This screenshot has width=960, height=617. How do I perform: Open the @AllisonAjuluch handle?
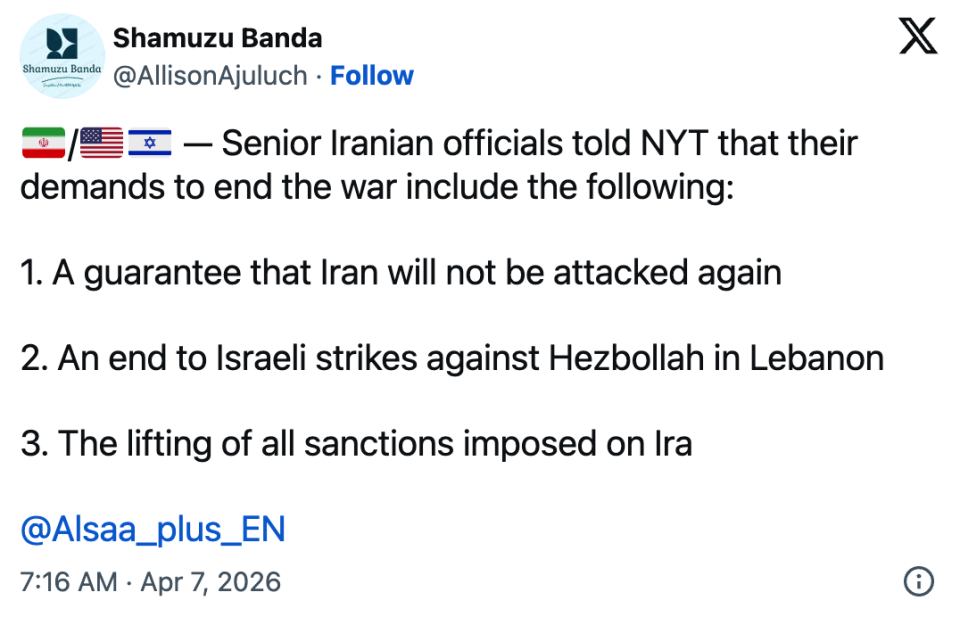coord(210,76)
